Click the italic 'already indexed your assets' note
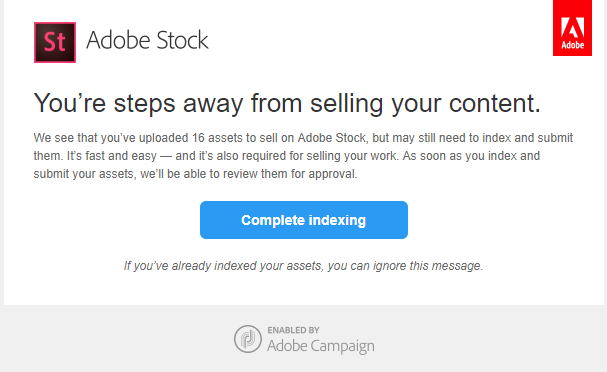Image resolution: width=607 pixels, height=372 pixels. coord(247,266)
